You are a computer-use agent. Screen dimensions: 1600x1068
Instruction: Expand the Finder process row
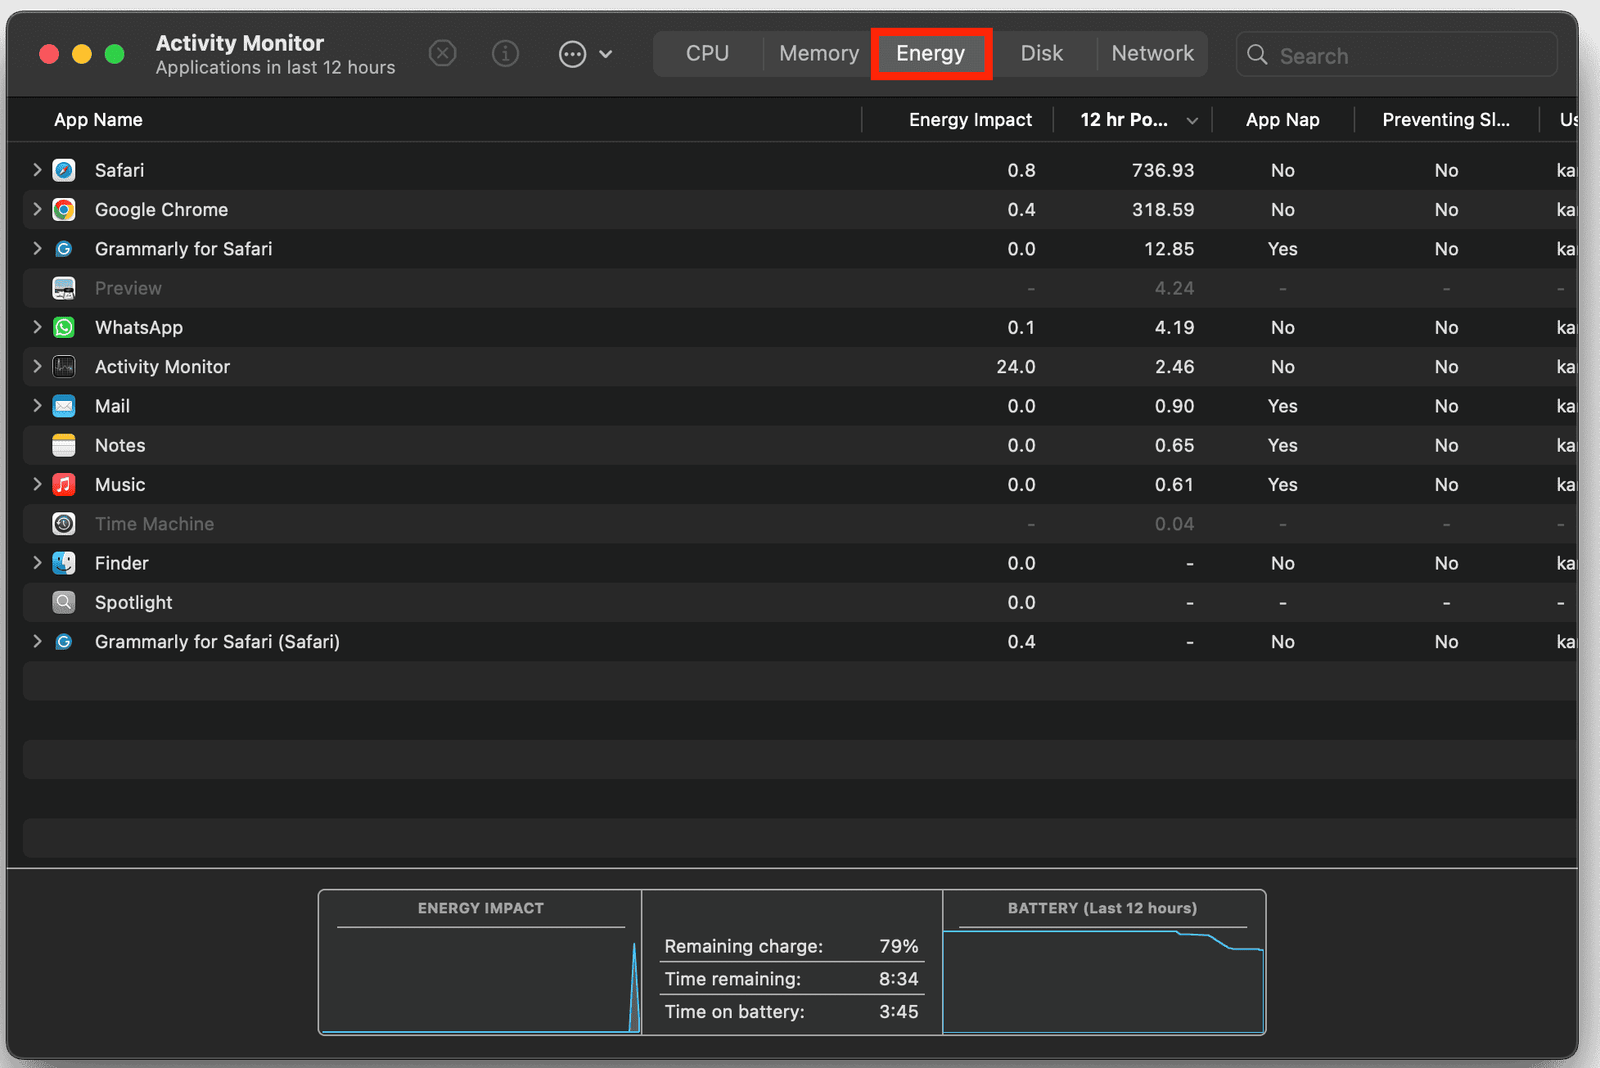coord(37,563)
